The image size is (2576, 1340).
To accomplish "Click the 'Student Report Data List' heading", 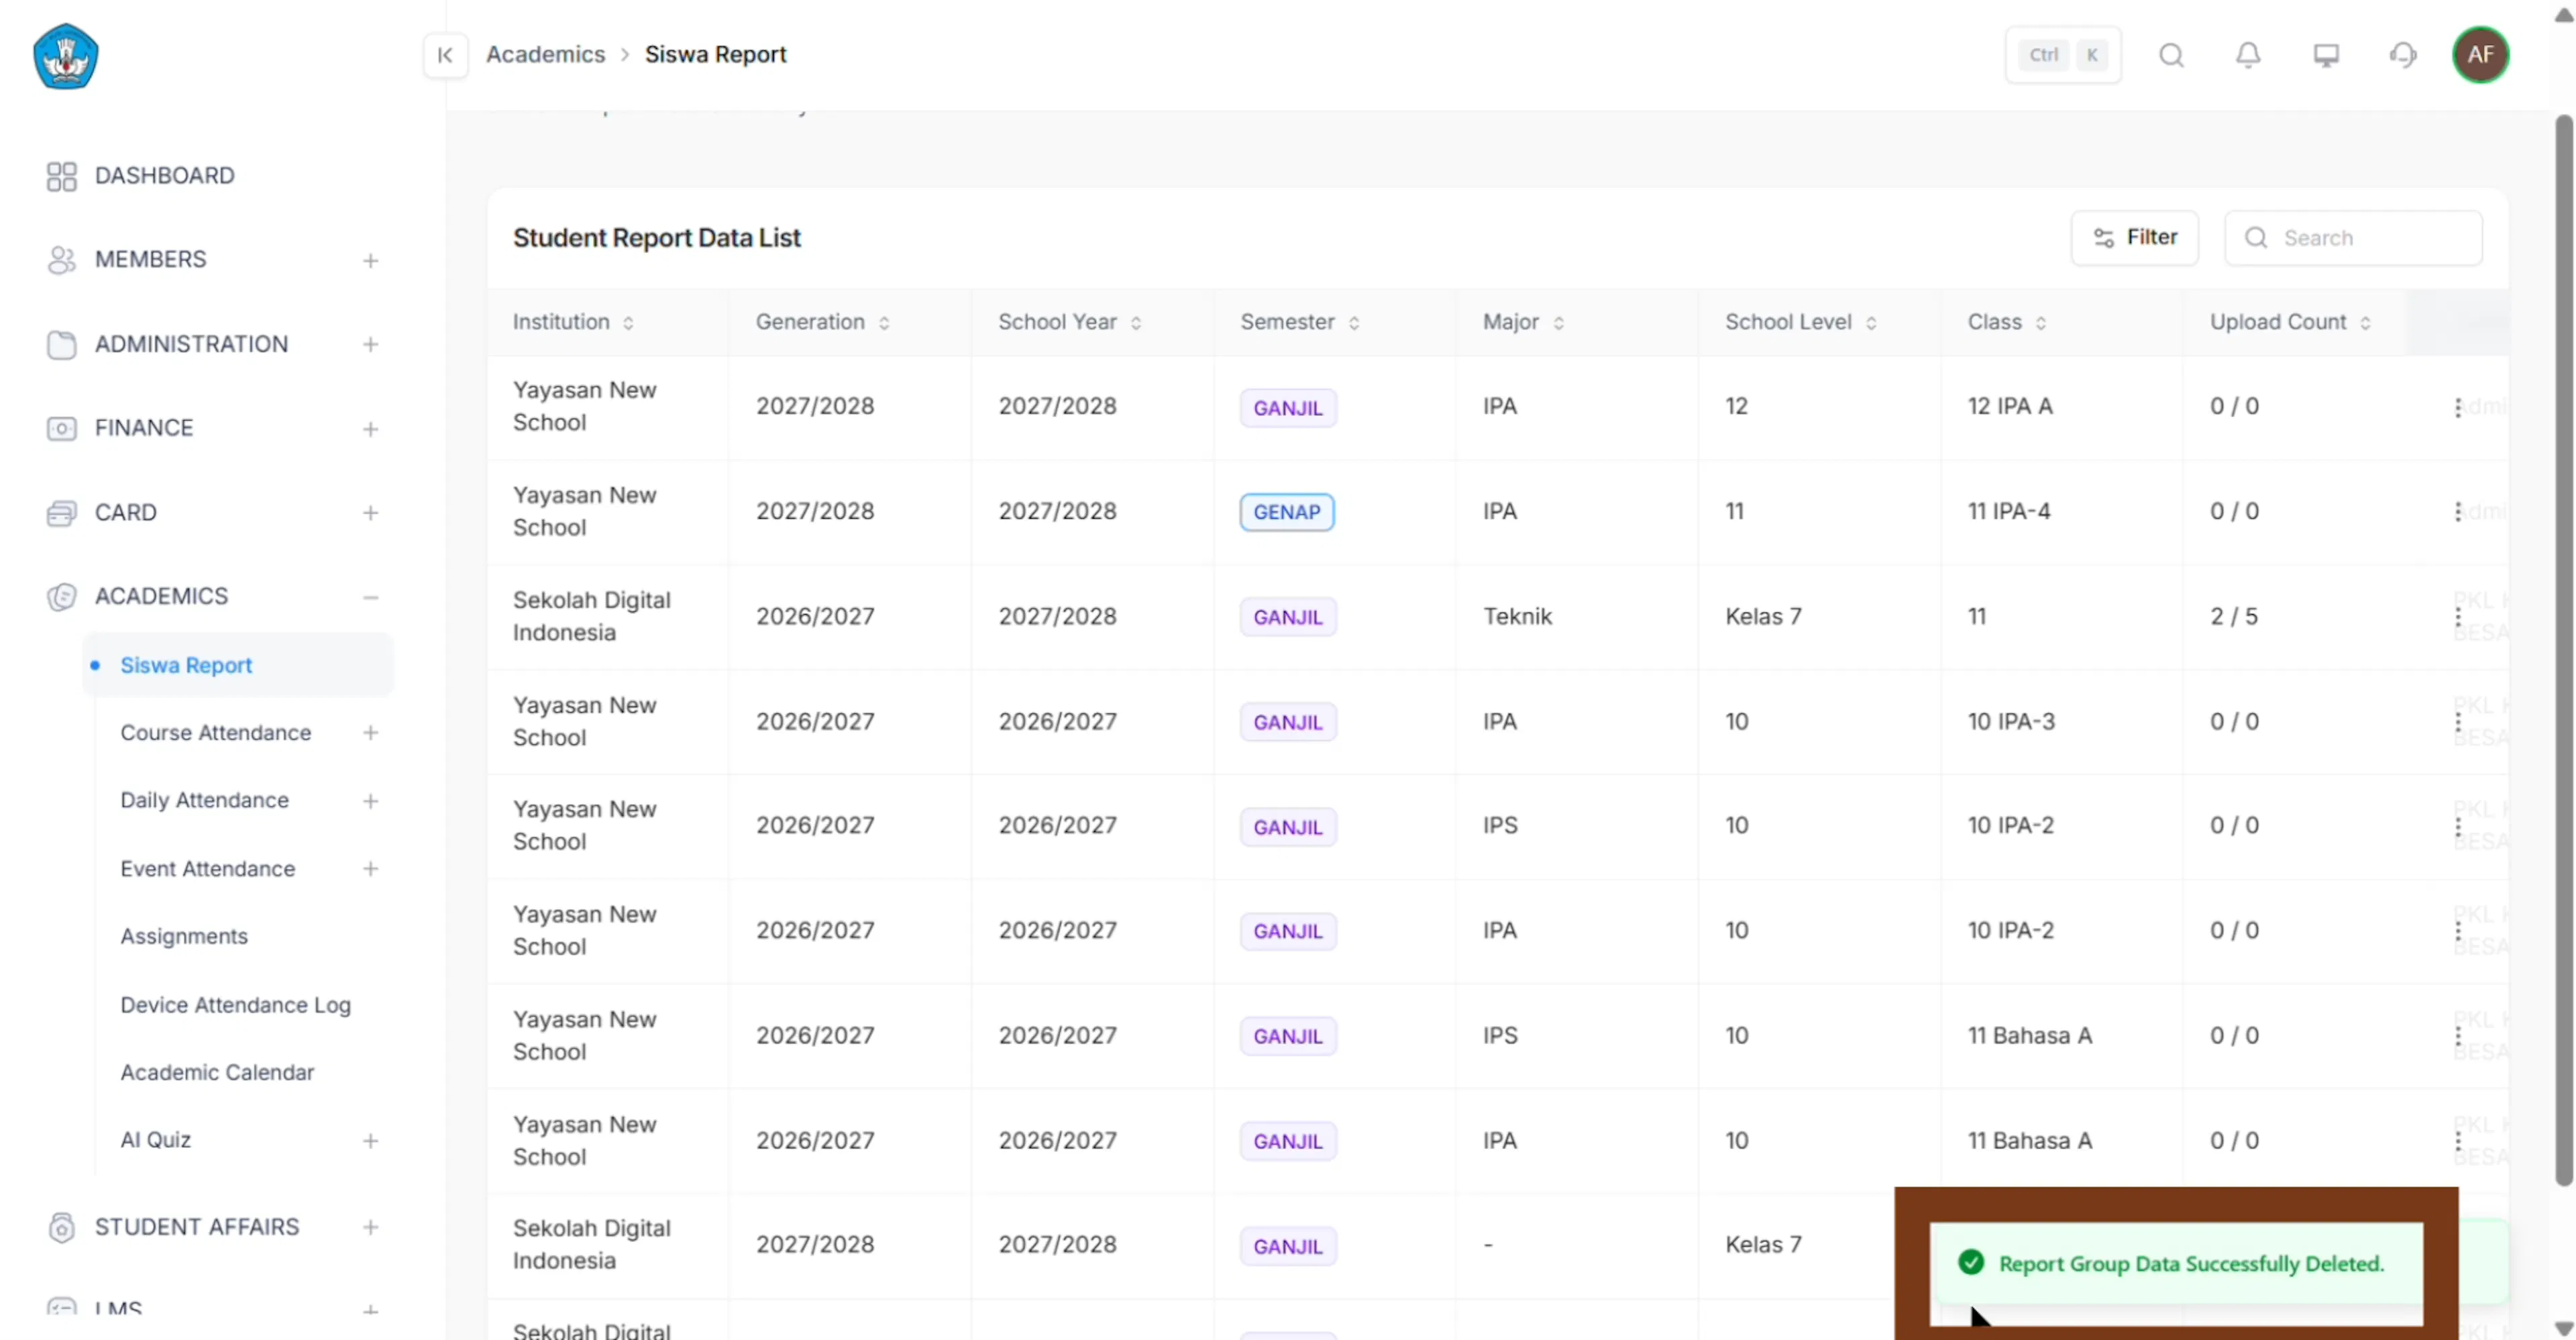I will tap(656, 238).
